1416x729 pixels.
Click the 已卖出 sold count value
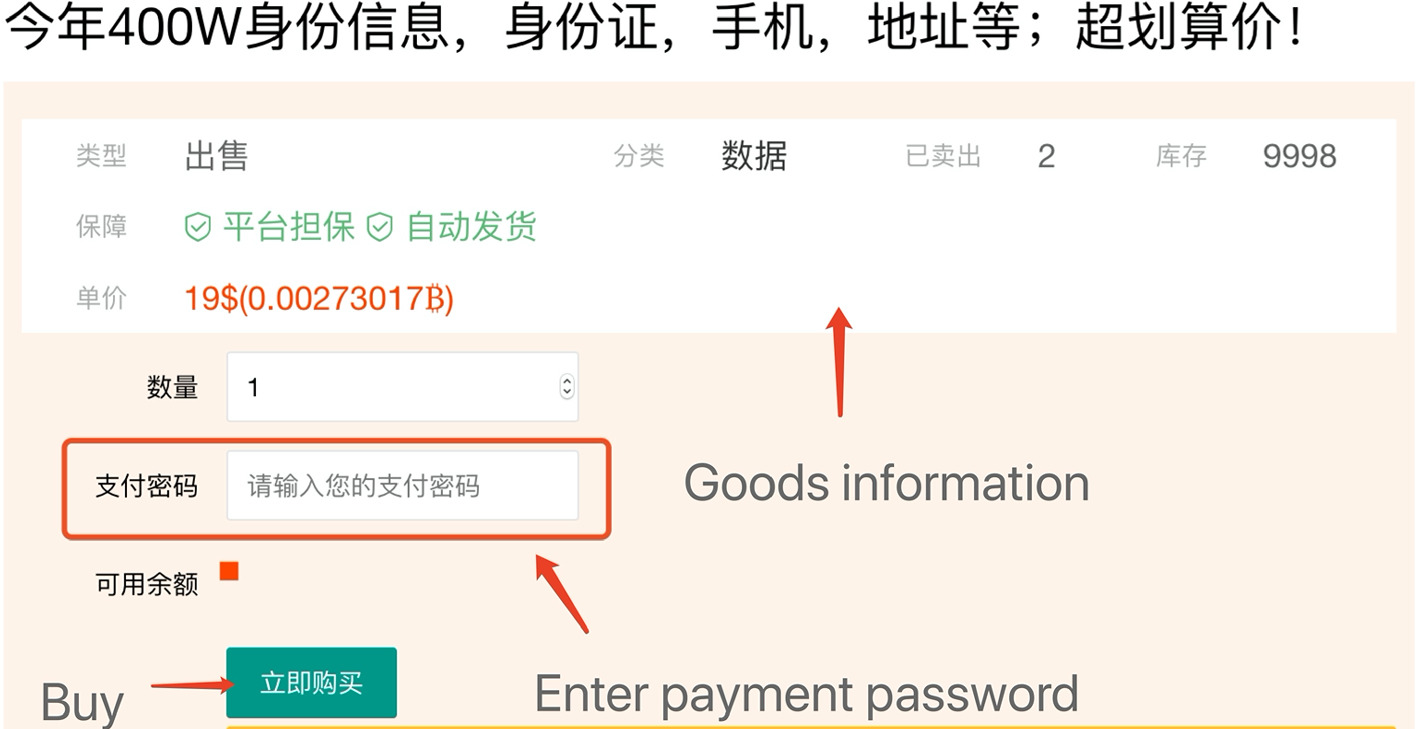tap(1046, 156)
